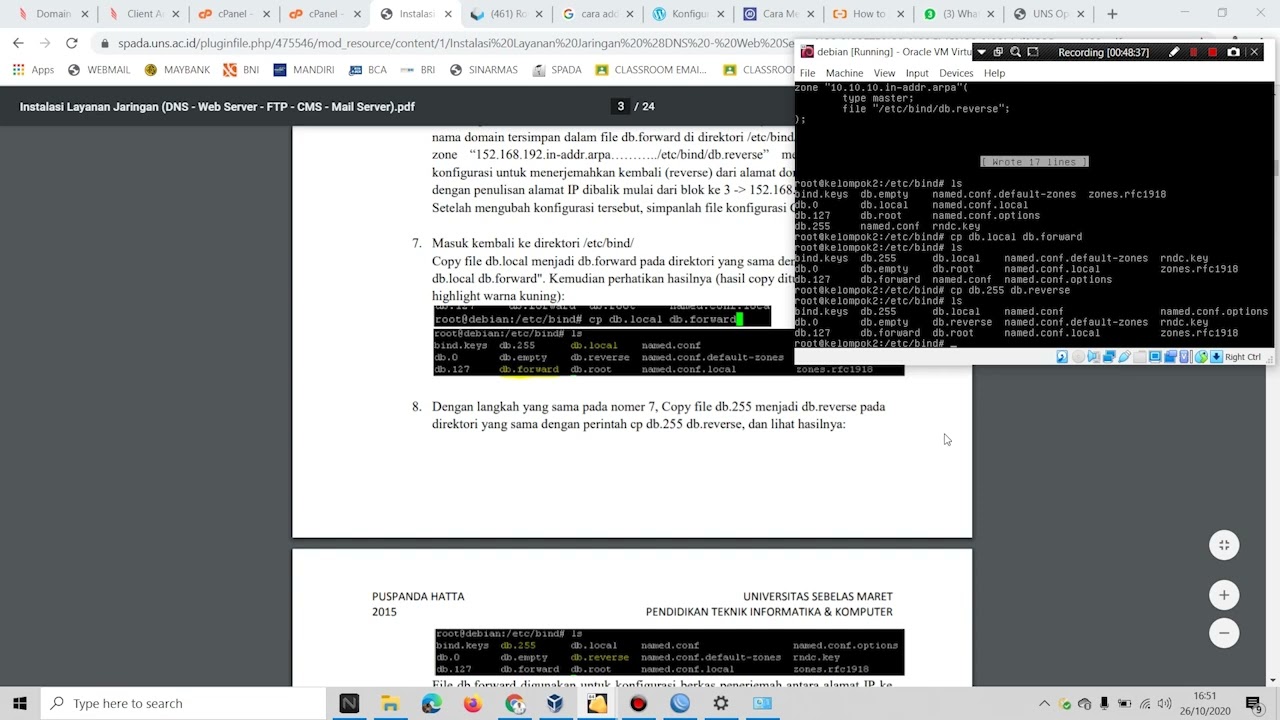1280x720 pixels.
Task: Zoom out of the PDF
Action: (1224, 633)
